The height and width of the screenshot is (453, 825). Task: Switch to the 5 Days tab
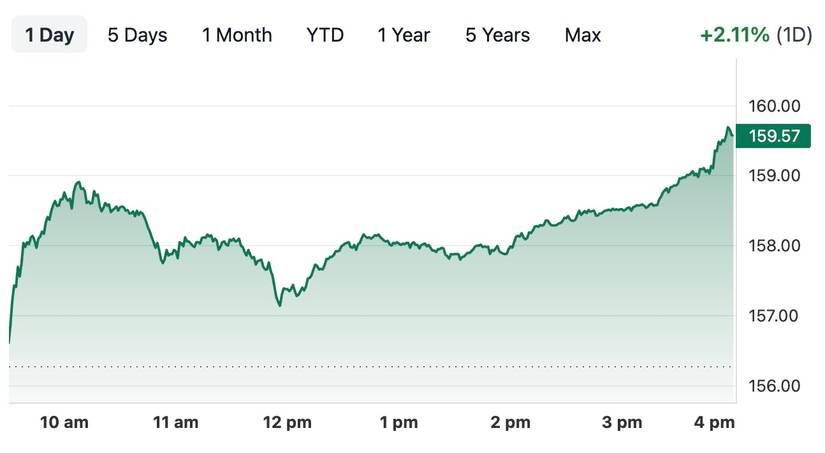[137, 35]
